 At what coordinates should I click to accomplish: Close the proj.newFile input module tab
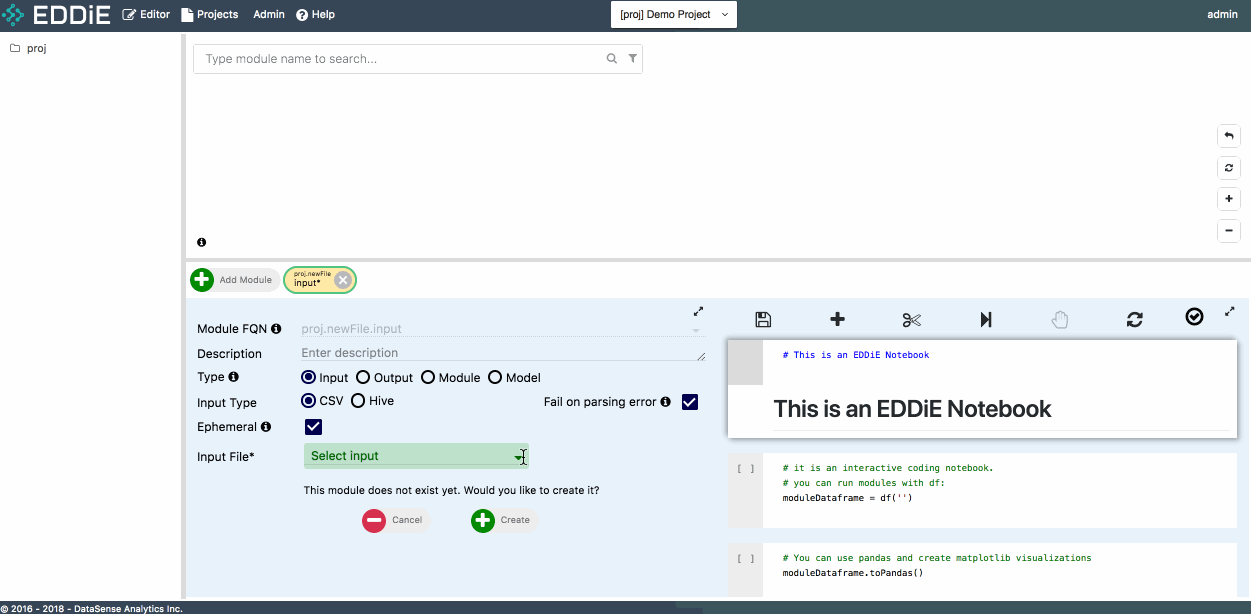pos(343,280)
